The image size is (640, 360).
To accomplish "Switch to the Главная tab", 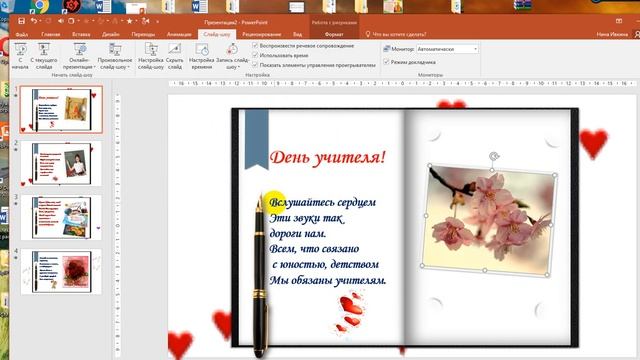I will tap(51, 34).
